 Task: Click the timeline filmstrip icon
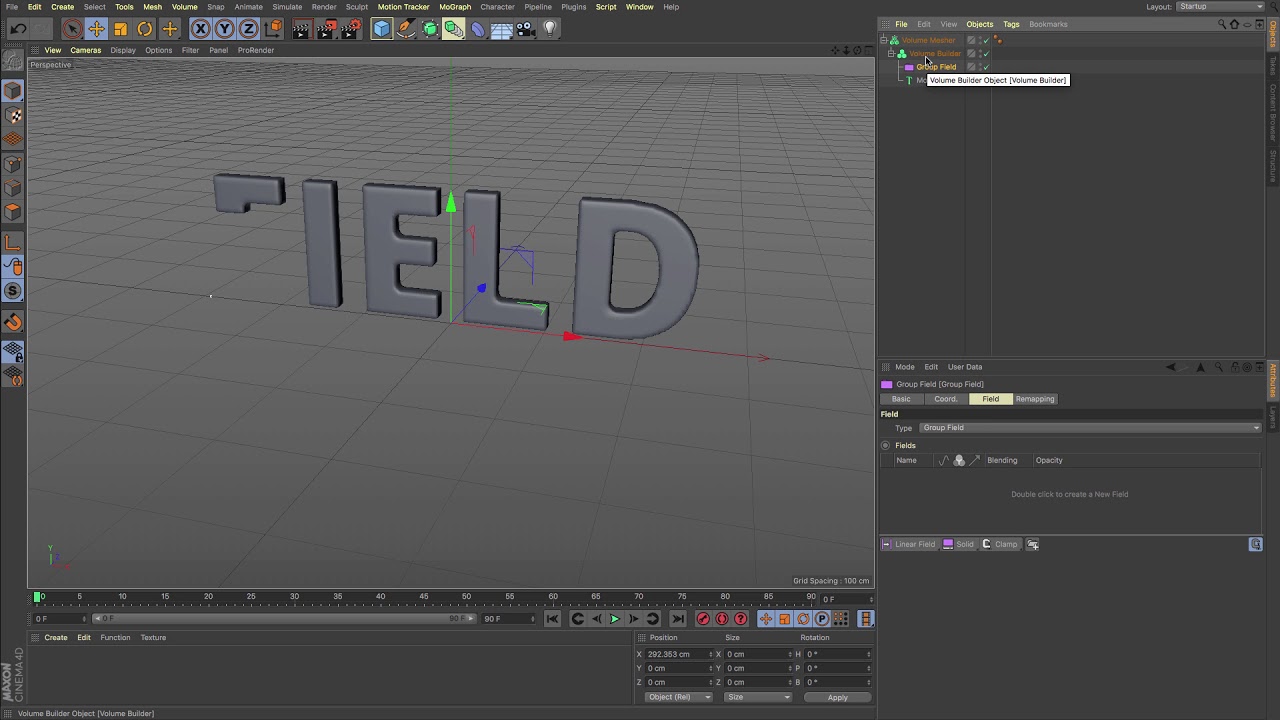pyautogui.click(x=866, y=619)
